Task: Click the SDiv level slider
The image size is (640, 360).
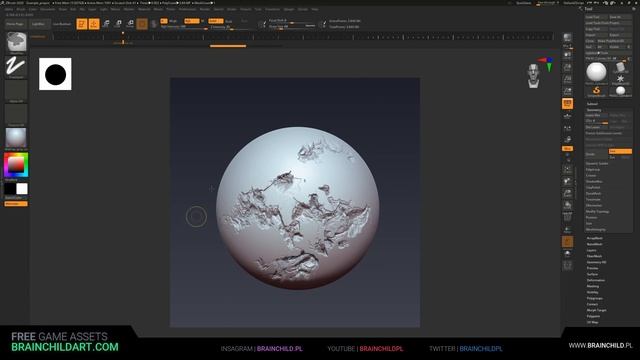Action: (597, 121)
